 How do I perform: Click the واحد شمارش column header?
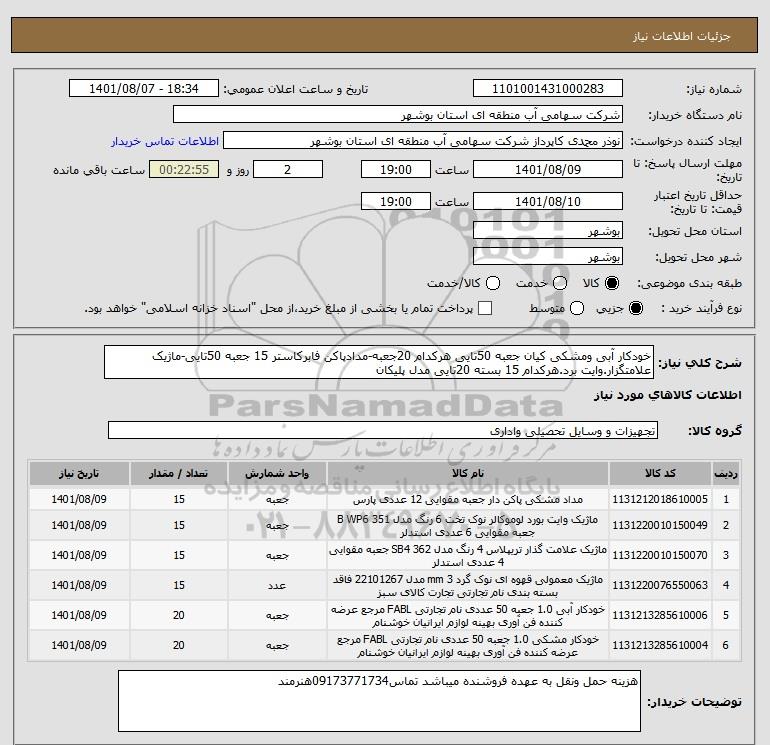pos(277,473)
